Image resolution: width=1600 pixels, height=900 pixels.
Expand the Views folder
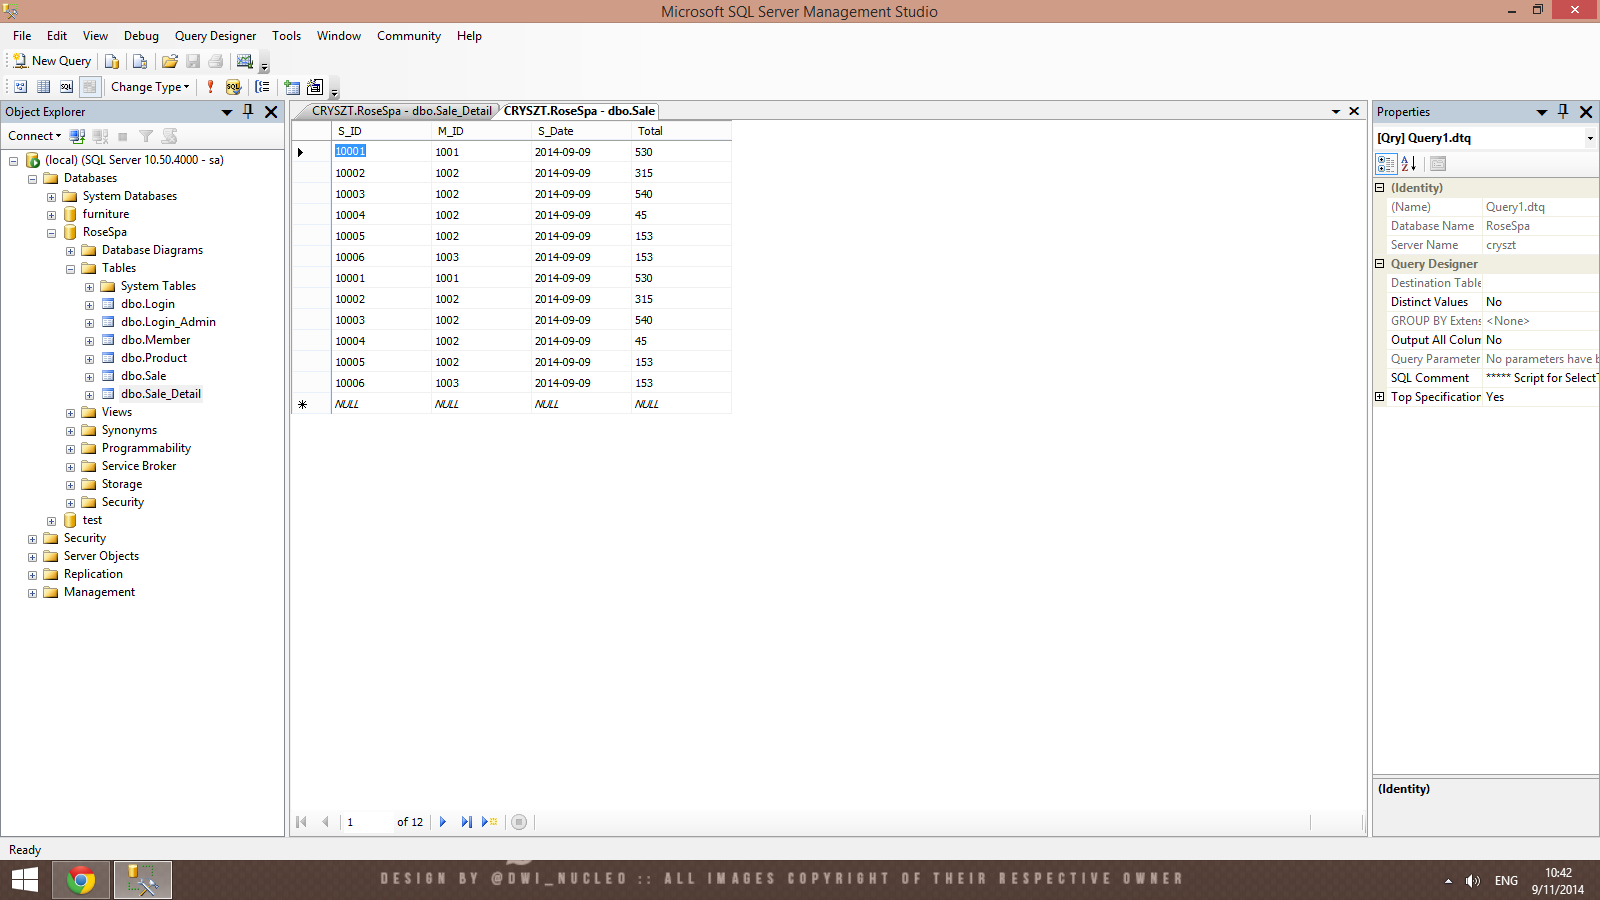[70, 413]
